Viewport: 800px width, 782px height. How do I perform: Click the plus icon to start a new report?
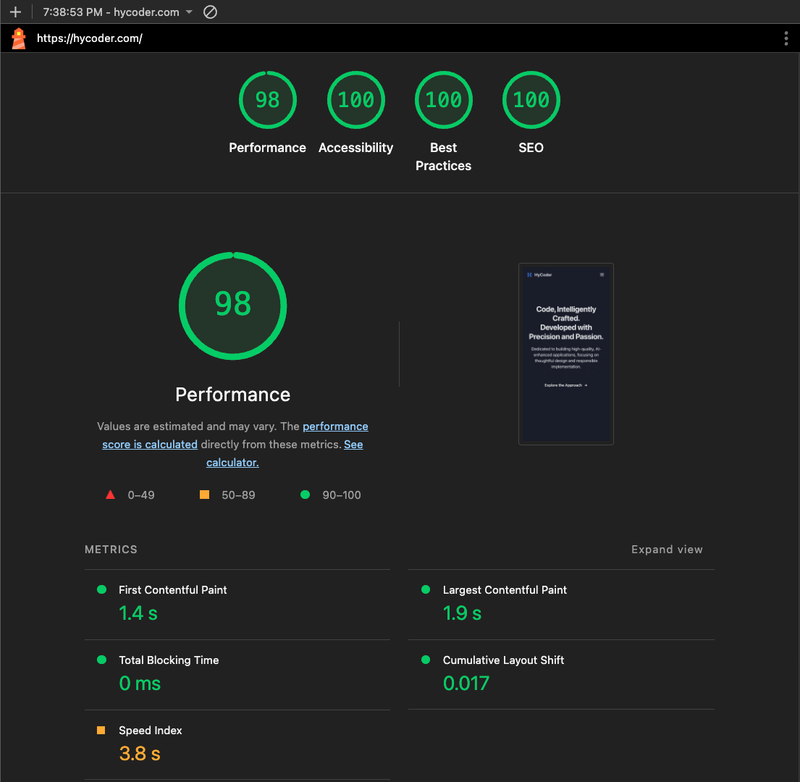15,13
